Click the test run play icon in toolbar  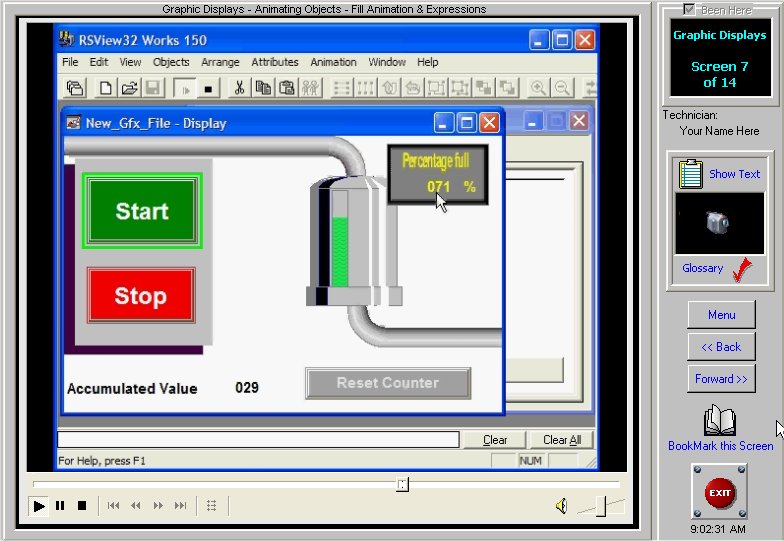[x=185, y=88]
